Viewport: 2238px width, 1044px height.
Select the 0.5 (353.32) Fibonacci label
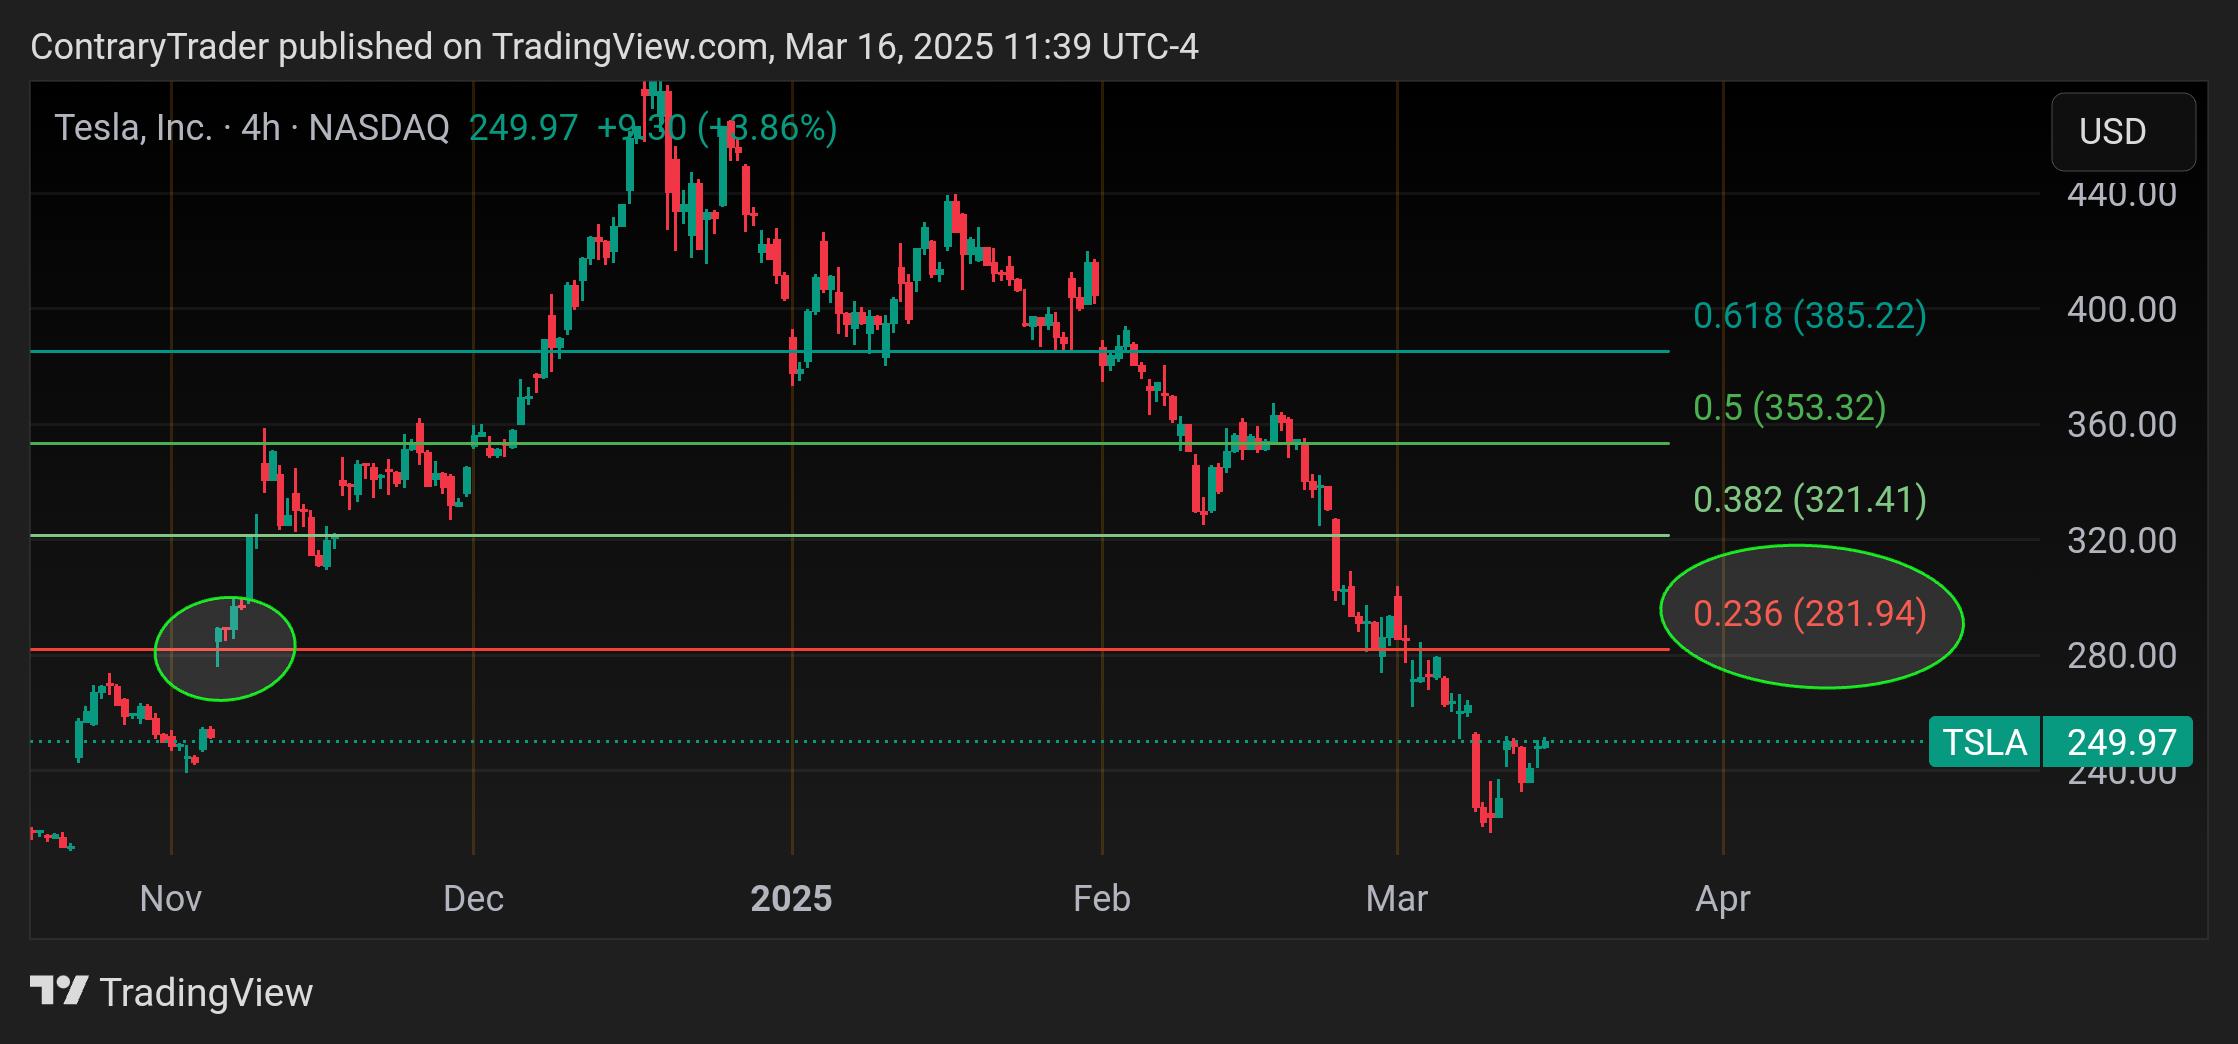click(1789, 408)
